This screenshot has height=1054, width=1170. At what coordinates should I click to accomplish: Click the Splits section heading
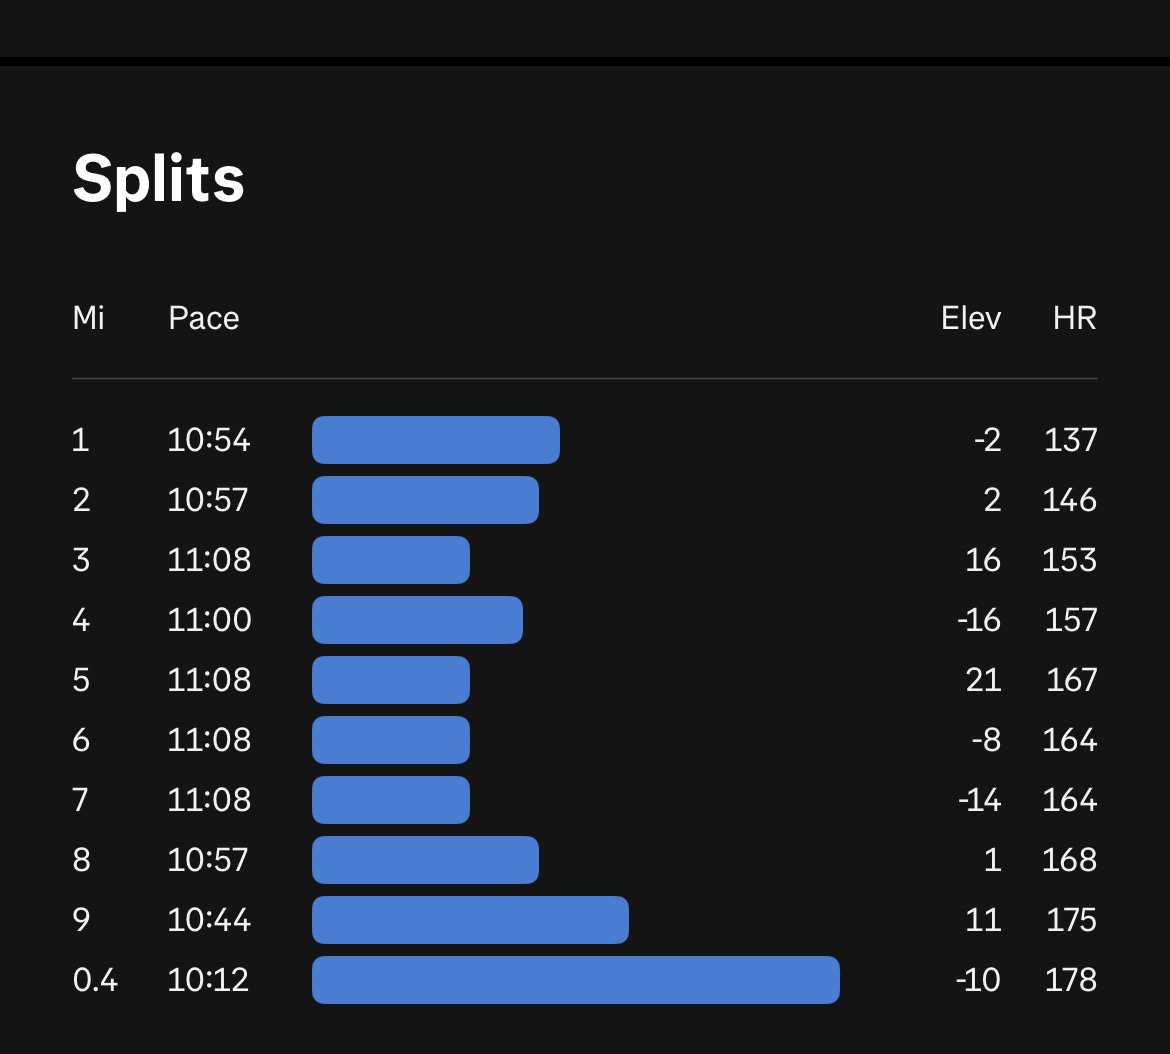coord(158,180)
